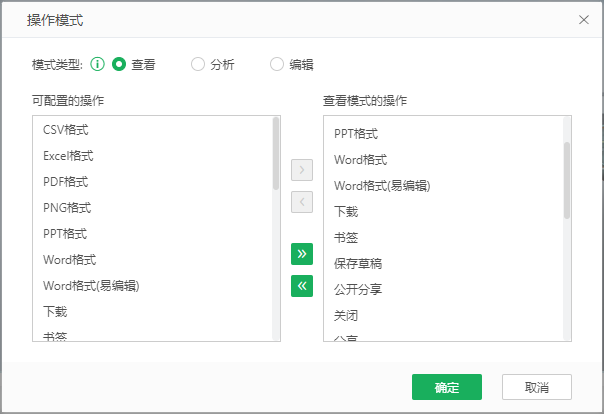The image size is (604, 414).
Task: Click the single left arrow move button
Action: tap(302, 202)
